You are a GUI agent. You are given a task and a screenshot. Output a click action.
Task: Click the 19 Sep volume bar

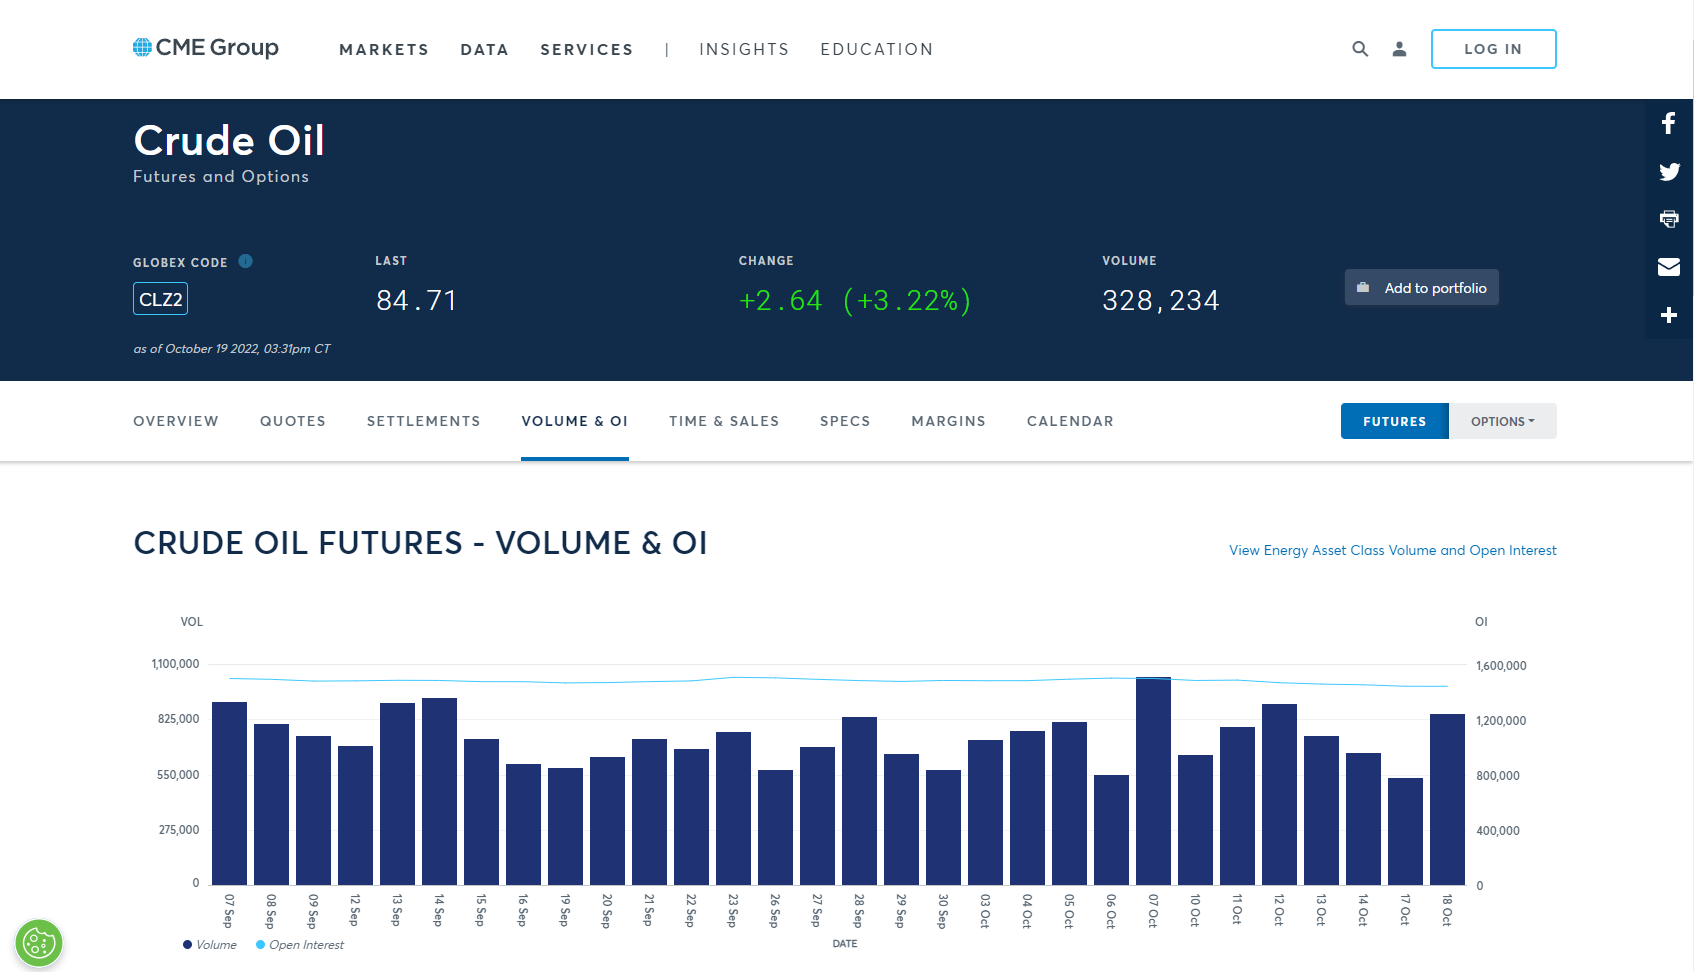tap(565, 827)
